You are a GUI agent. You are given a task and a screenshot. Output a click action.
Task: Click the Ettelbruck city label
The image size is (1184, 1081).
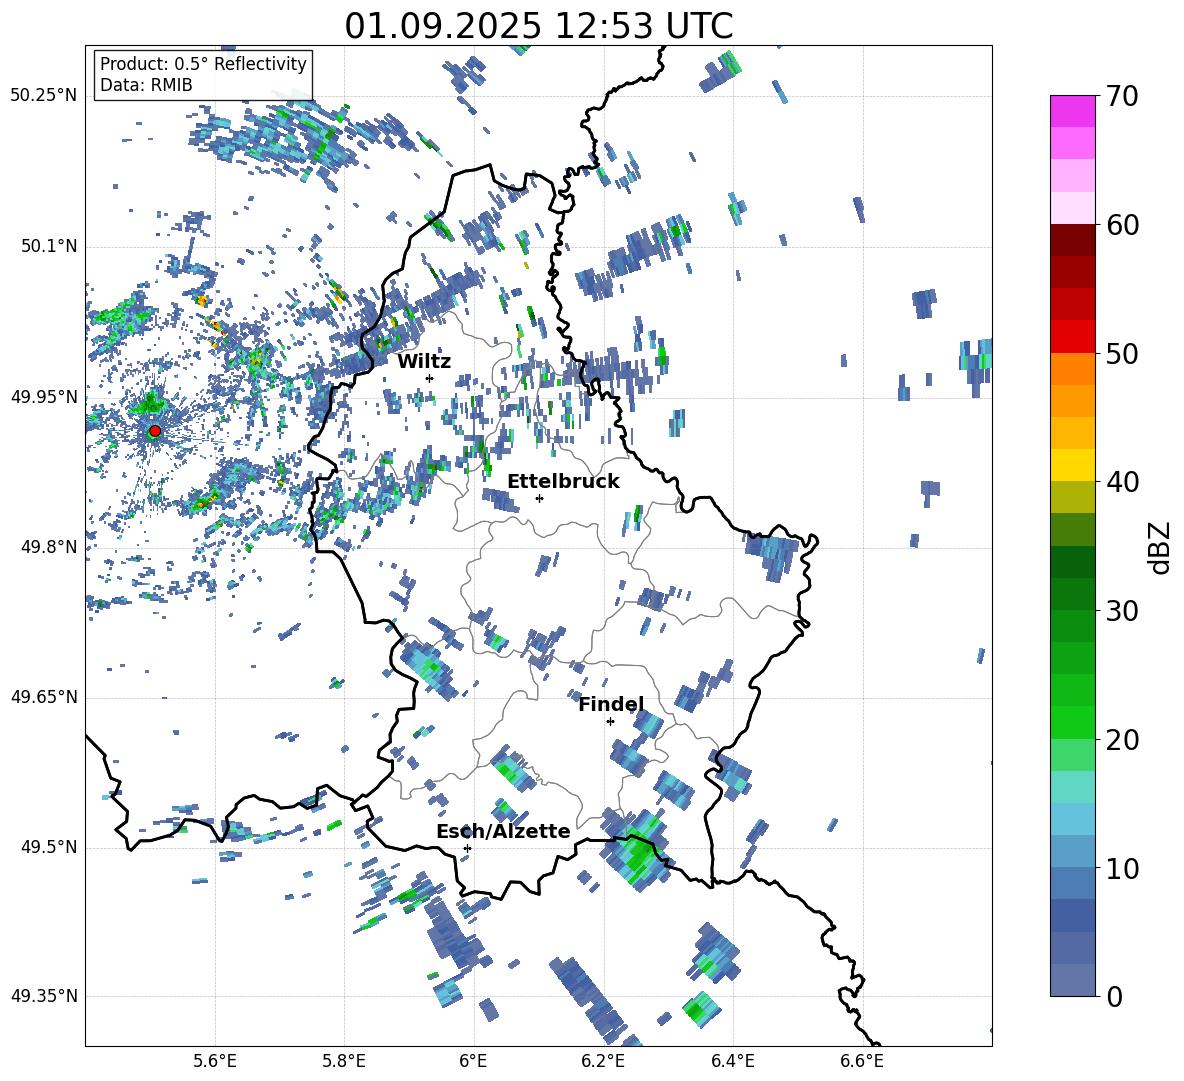(563, 482)
